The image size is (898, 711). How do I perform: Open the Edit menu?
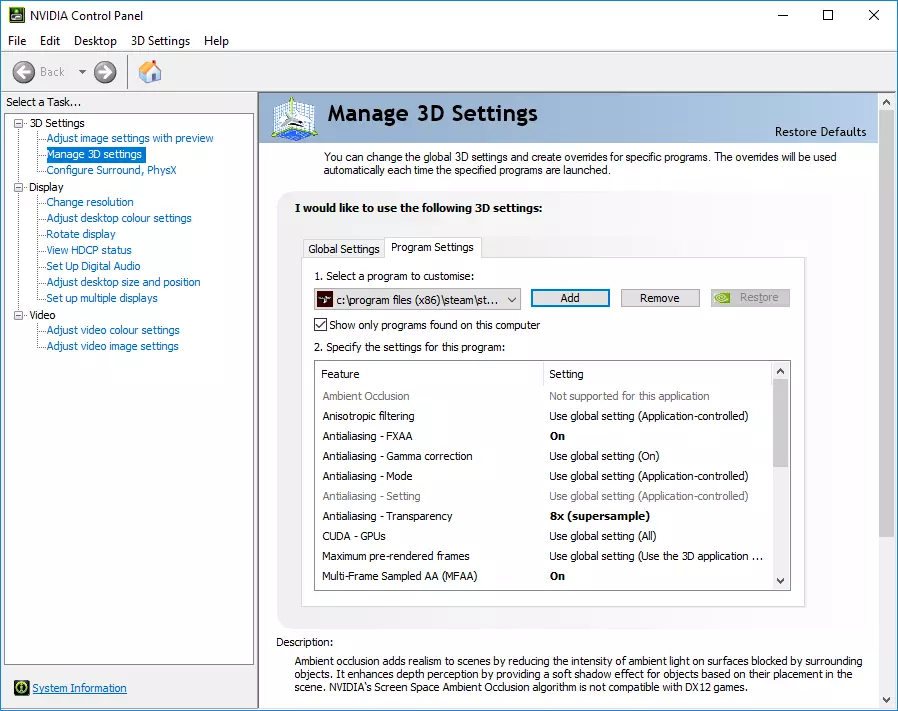pyautogui.click(x=50, y=41)
